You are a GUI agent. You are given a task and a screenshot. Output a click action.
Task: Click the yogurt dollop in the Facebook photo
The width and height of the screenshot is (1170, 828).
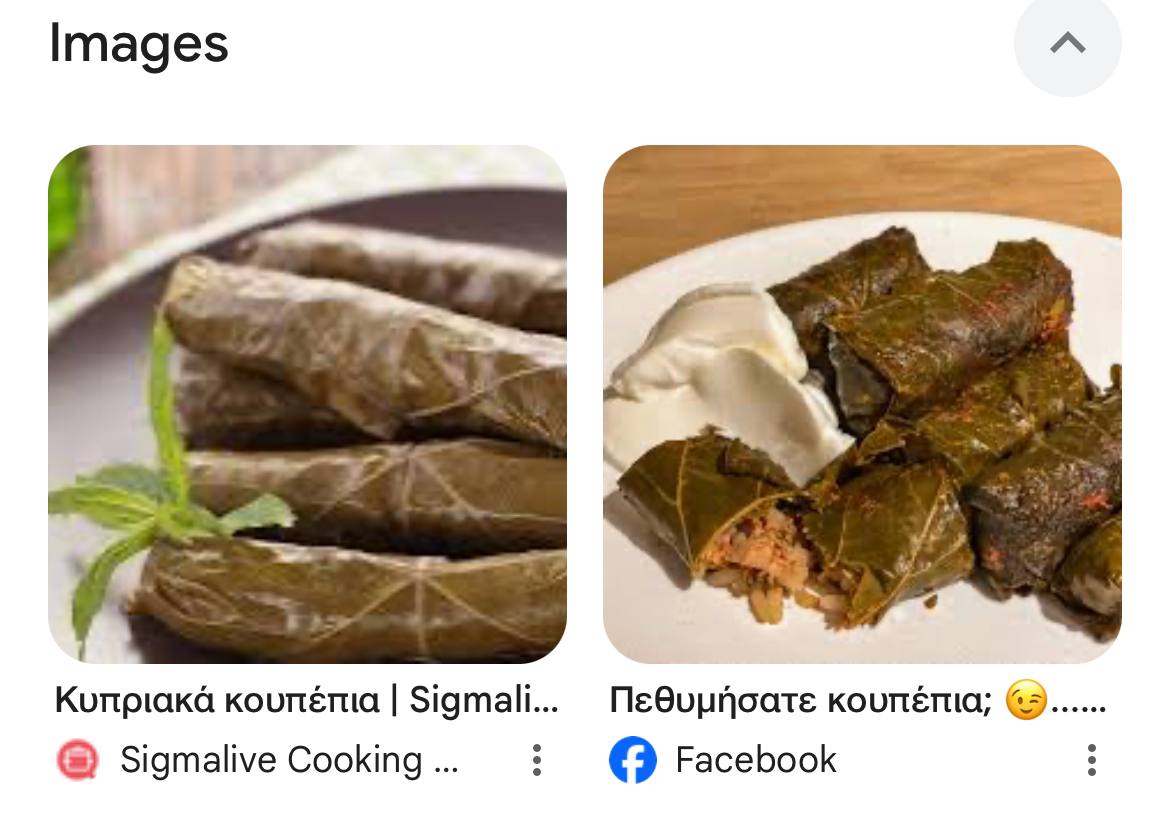click(x=728, y=377)
